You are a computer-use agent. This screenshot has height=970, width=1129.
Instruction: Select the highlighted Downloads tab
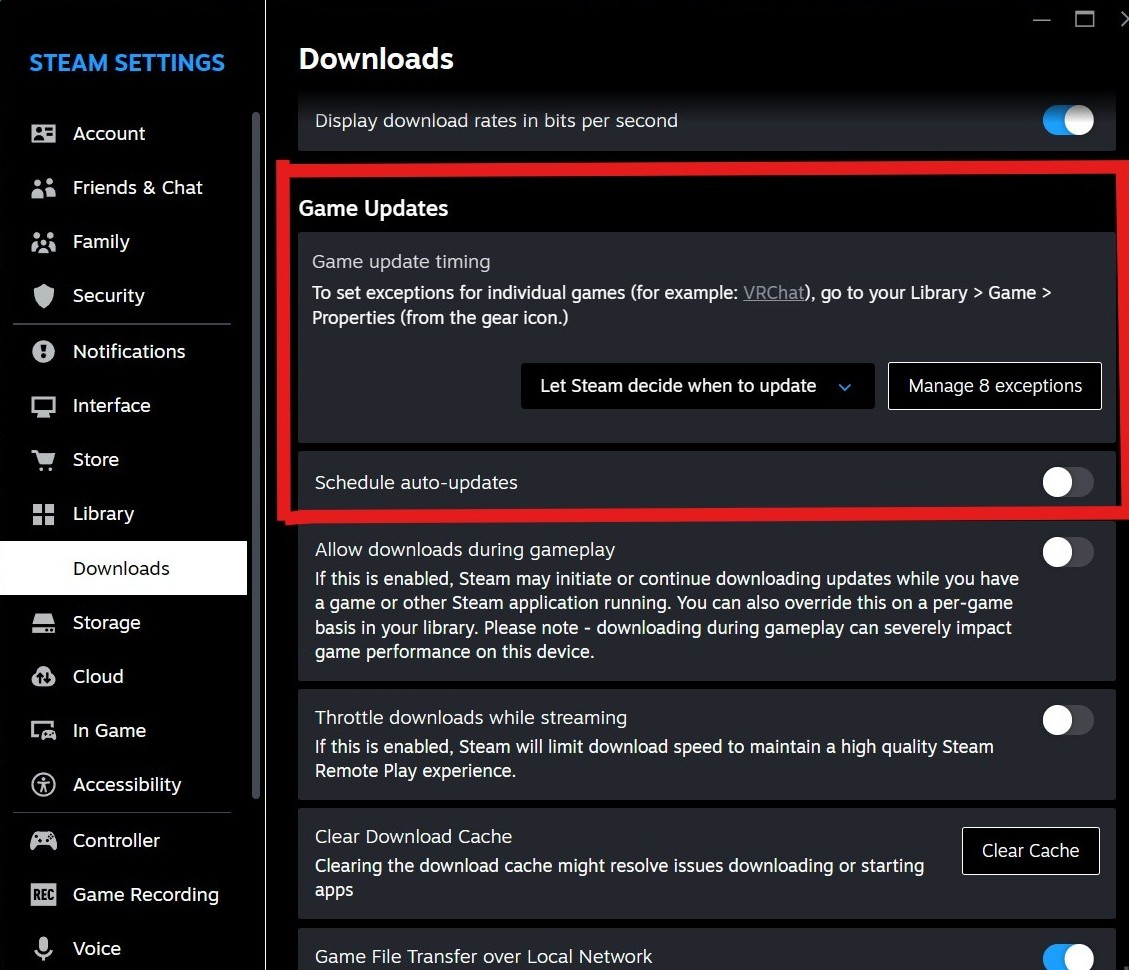(123, 568)
